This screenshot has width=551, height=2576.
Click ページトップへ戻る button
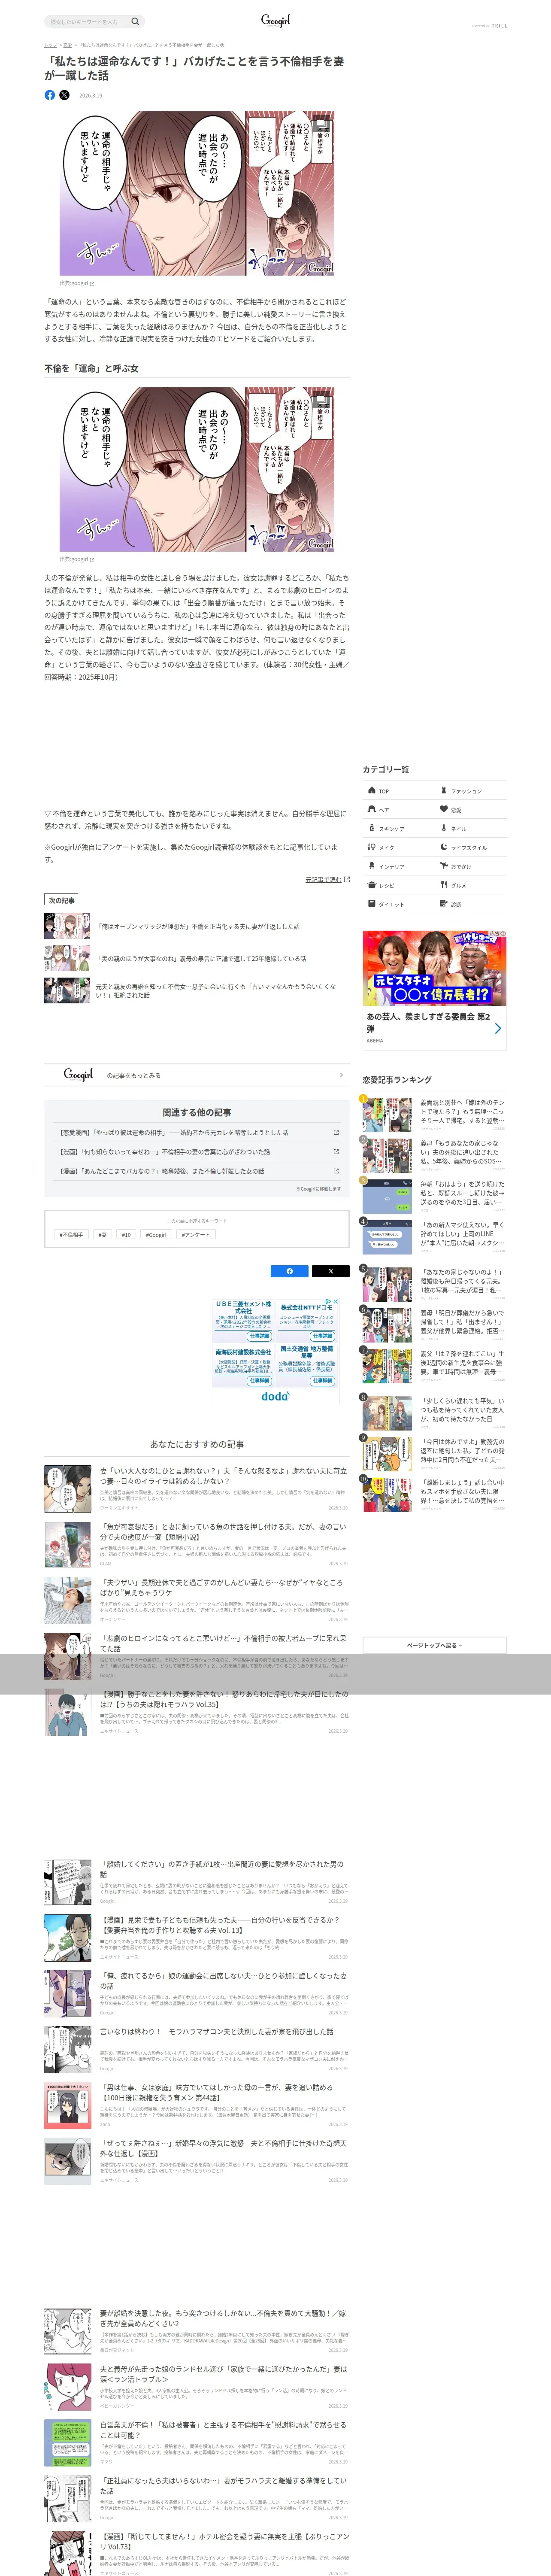tap(434, 1645)
